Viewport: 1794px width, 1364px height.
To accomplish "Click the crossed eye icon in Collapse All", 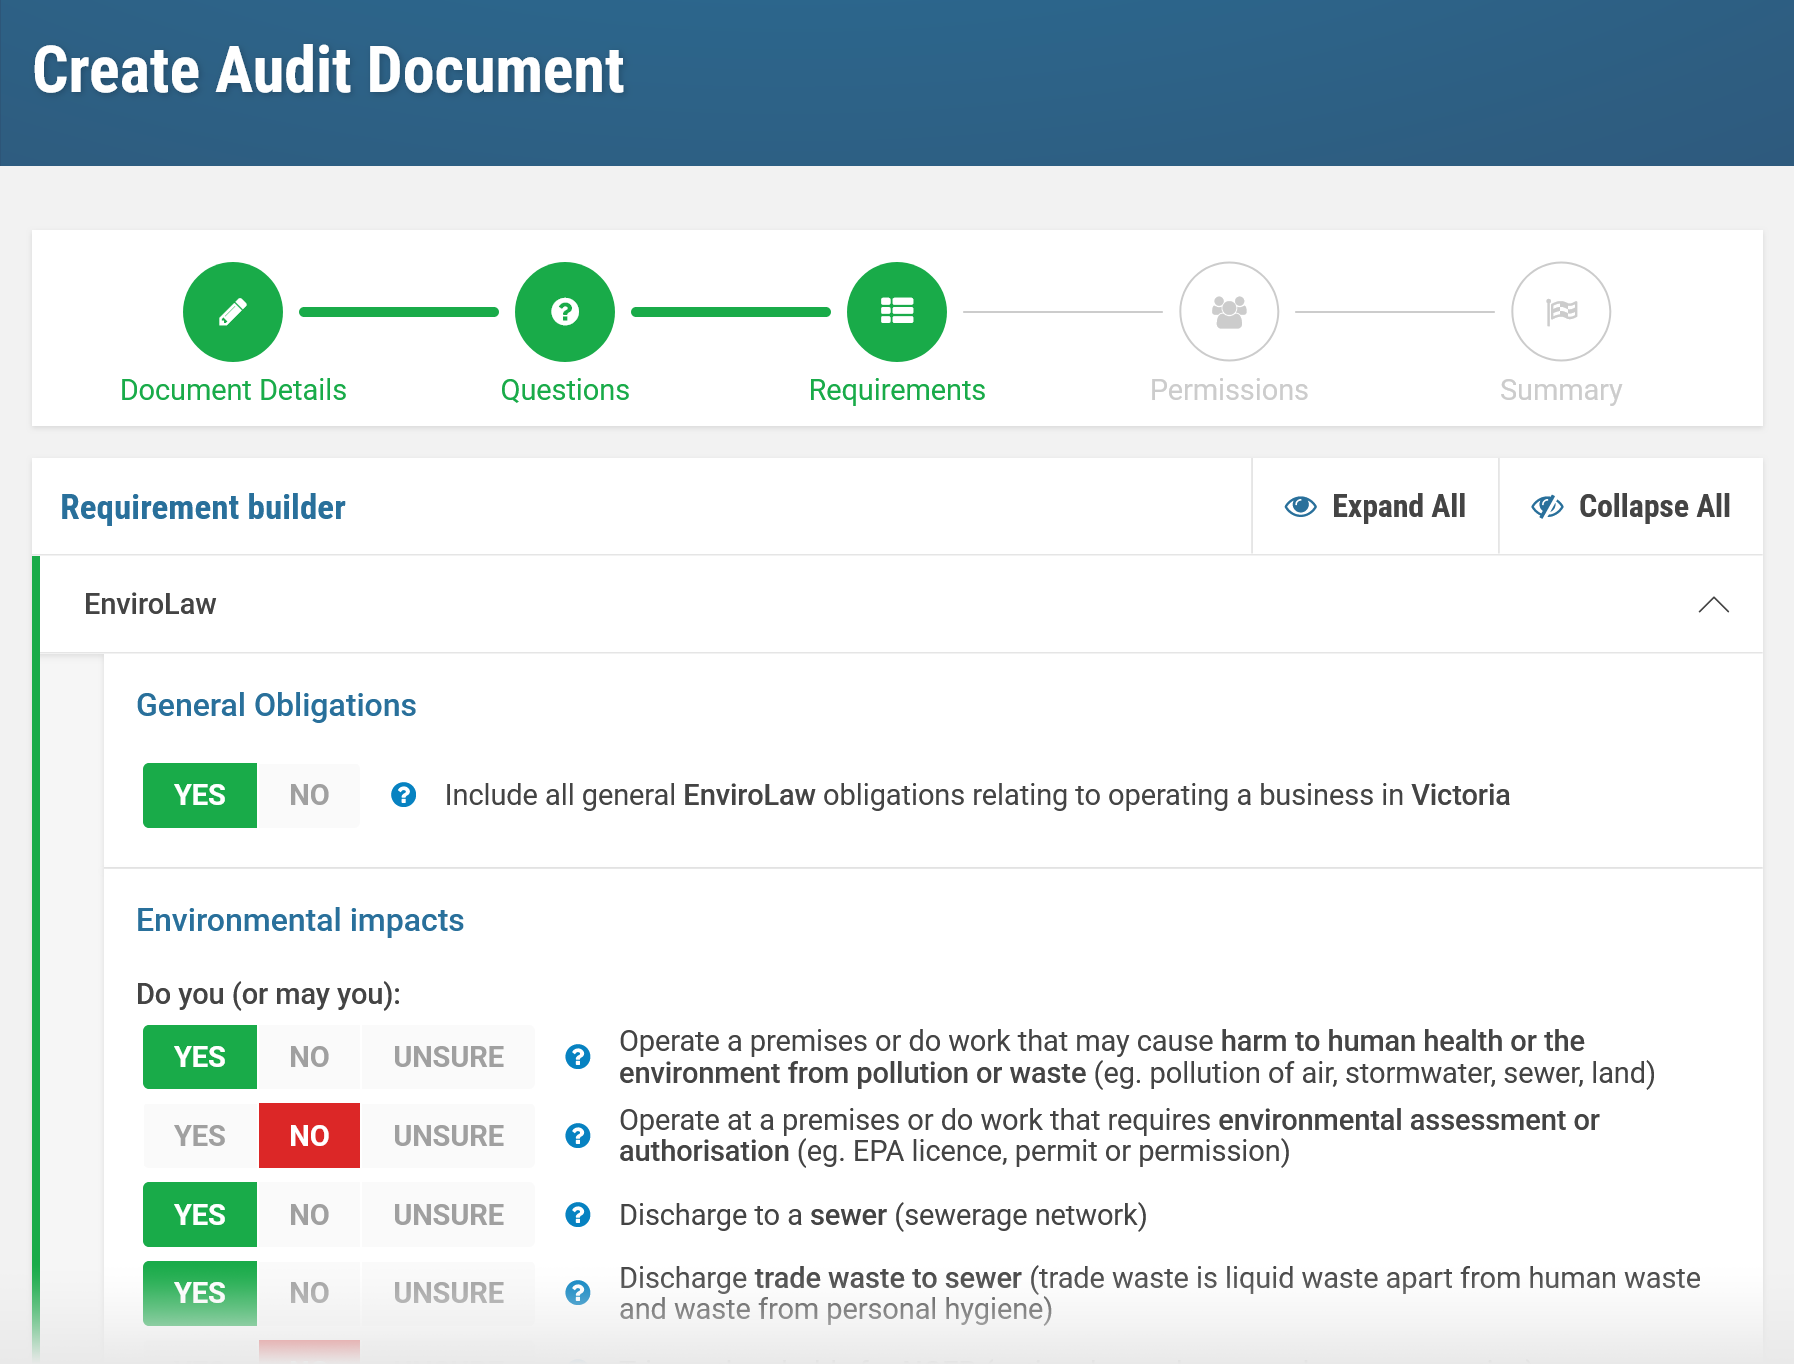I will (x=1547, y=507).
